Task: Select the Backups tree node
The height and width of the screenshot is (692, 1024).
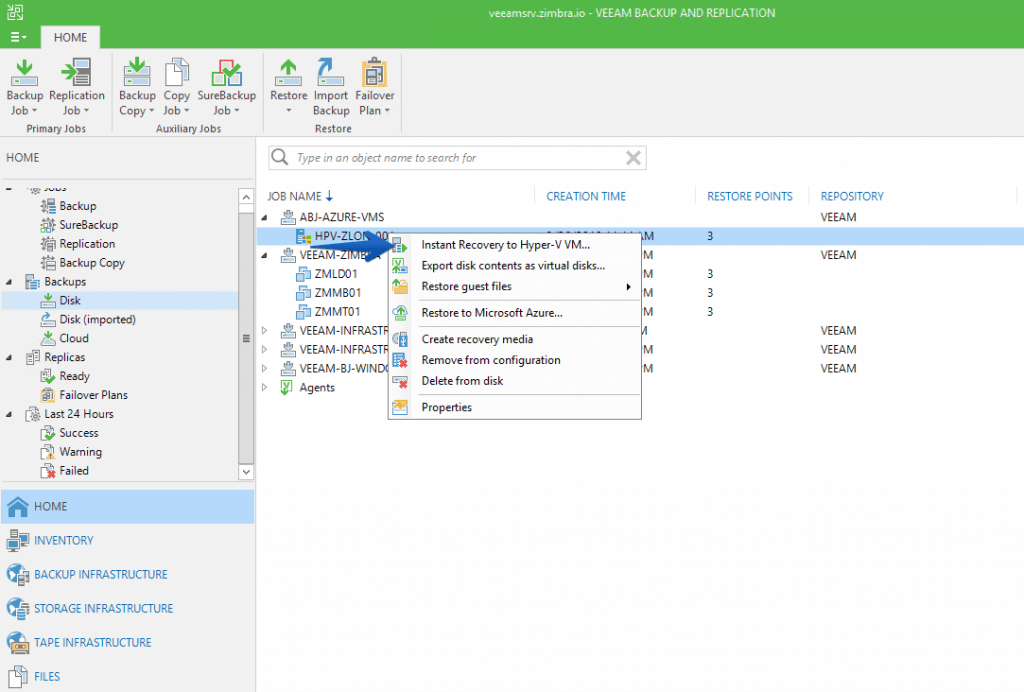Action: click(x=65, y=281)
